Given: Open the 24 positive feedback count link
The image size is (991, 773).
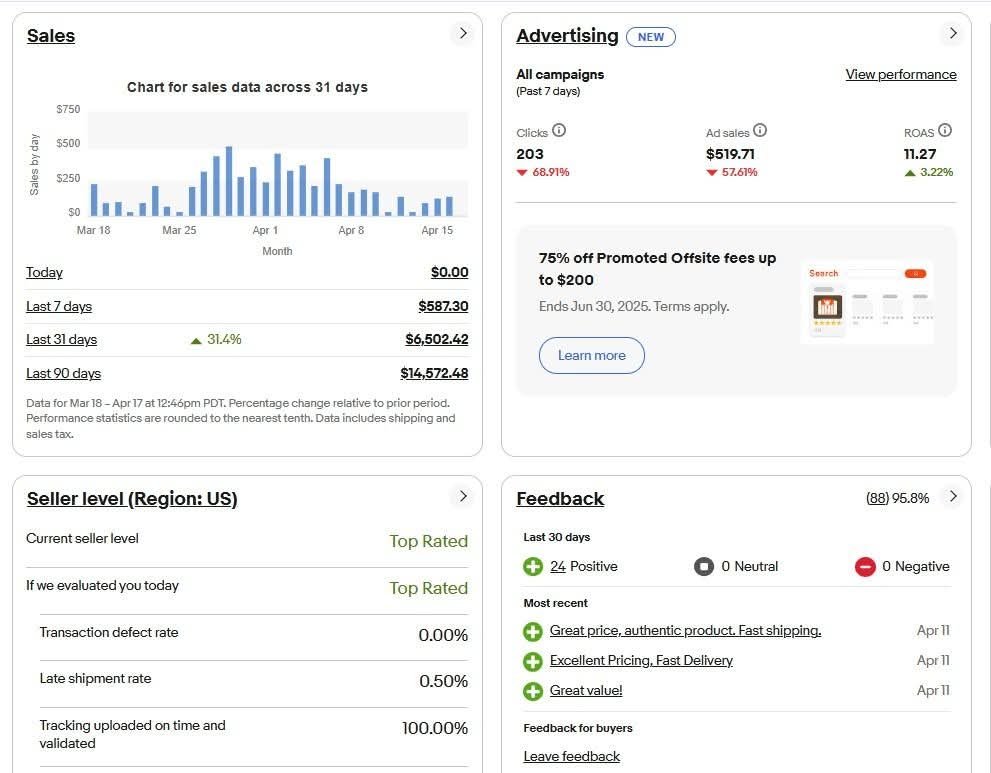Looking at the screenshot, I should pyautogui.click(x=557, y=566).
